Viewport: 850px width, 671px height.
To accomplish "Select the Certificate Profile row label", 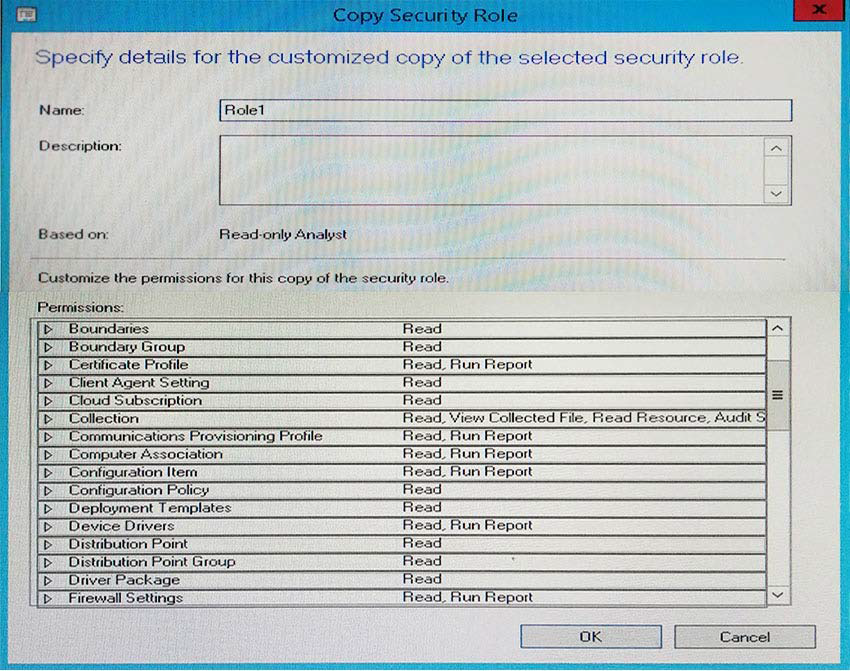I will (128, 364).
